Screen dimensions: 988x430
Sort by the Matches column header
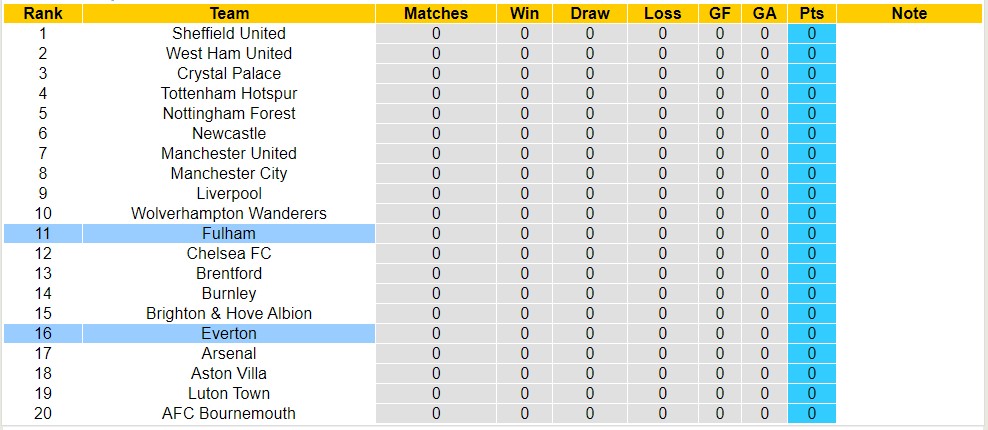point(436,13)
